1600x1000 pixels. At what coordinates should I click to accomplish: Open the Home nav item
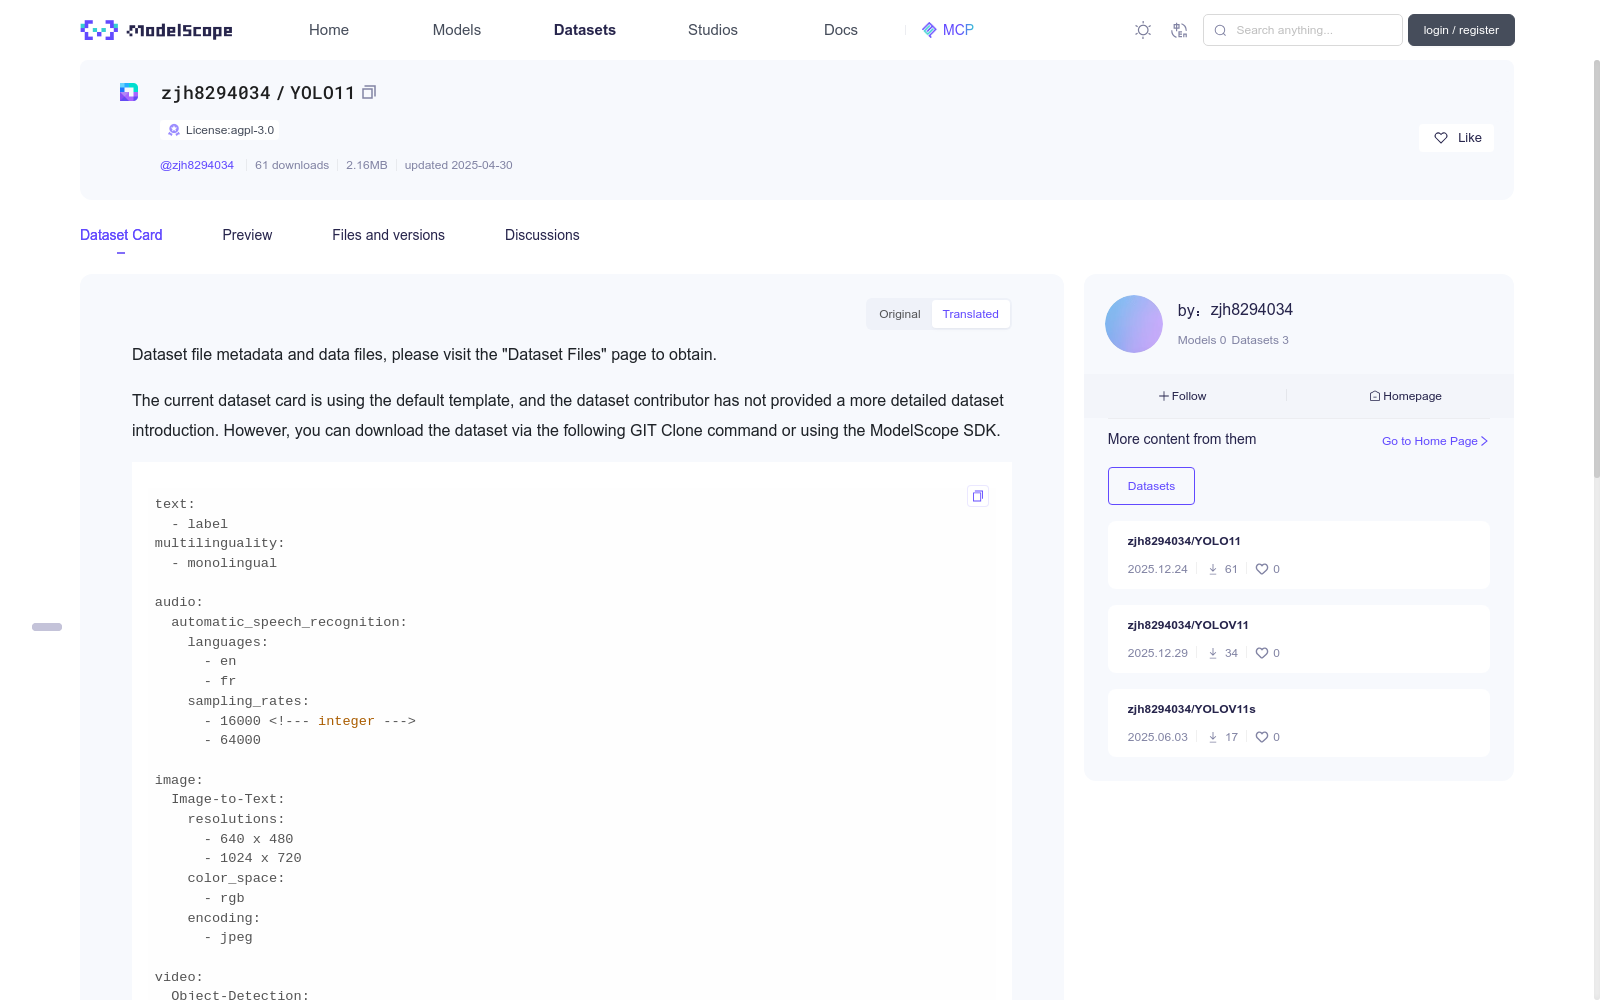click(329, 30)
